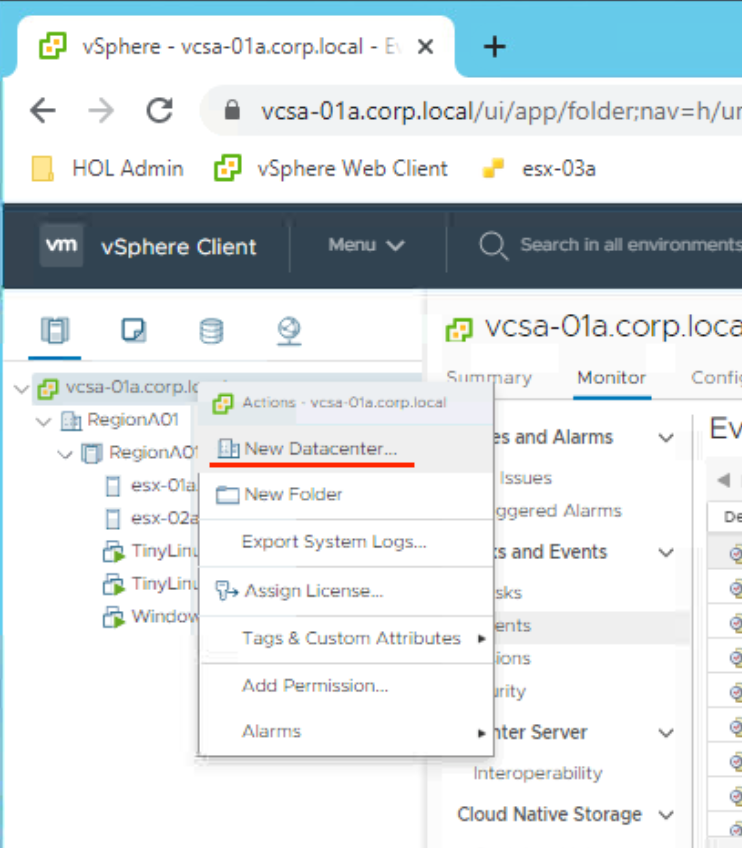Open Sessions in Monitor sidebar
Screen dimensions: 742x848
click(513, 659)
